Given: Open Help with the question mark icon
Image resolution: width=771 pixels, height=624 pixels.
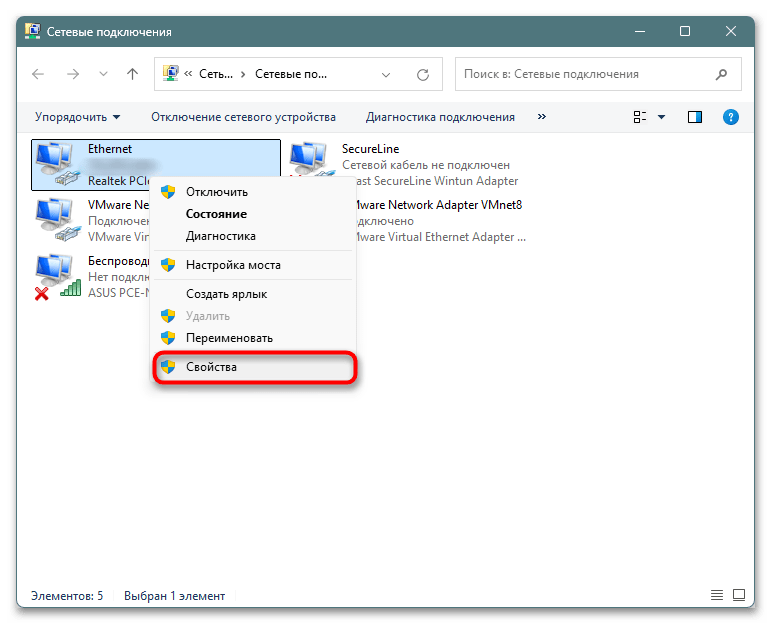Looking at the screenshot, I should pos(731,117).
